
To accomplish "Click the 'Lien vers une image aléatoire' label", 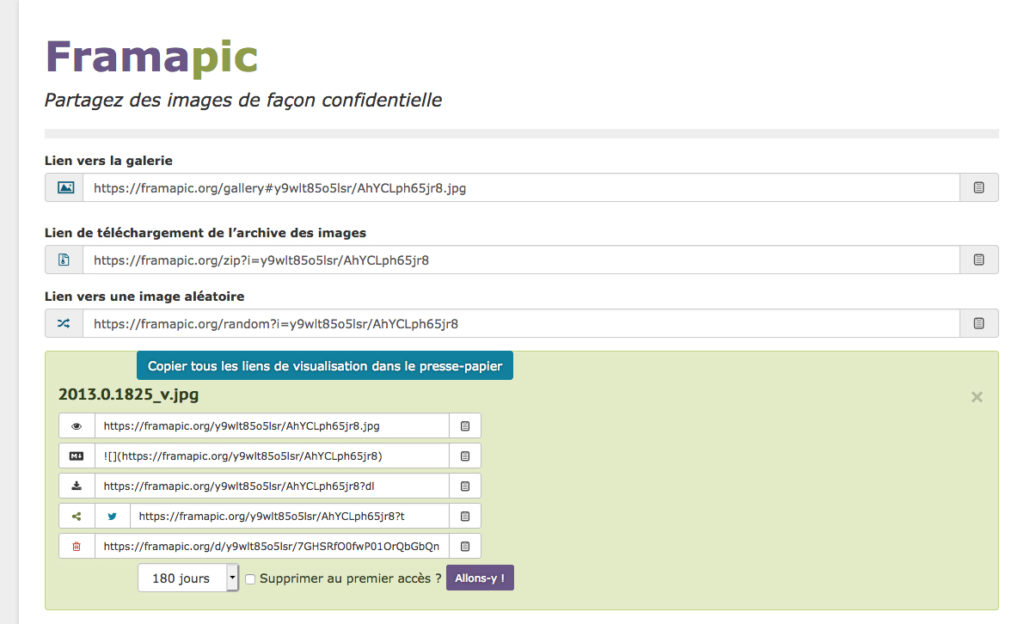I will pyautogui.click(x=144, y=296).
